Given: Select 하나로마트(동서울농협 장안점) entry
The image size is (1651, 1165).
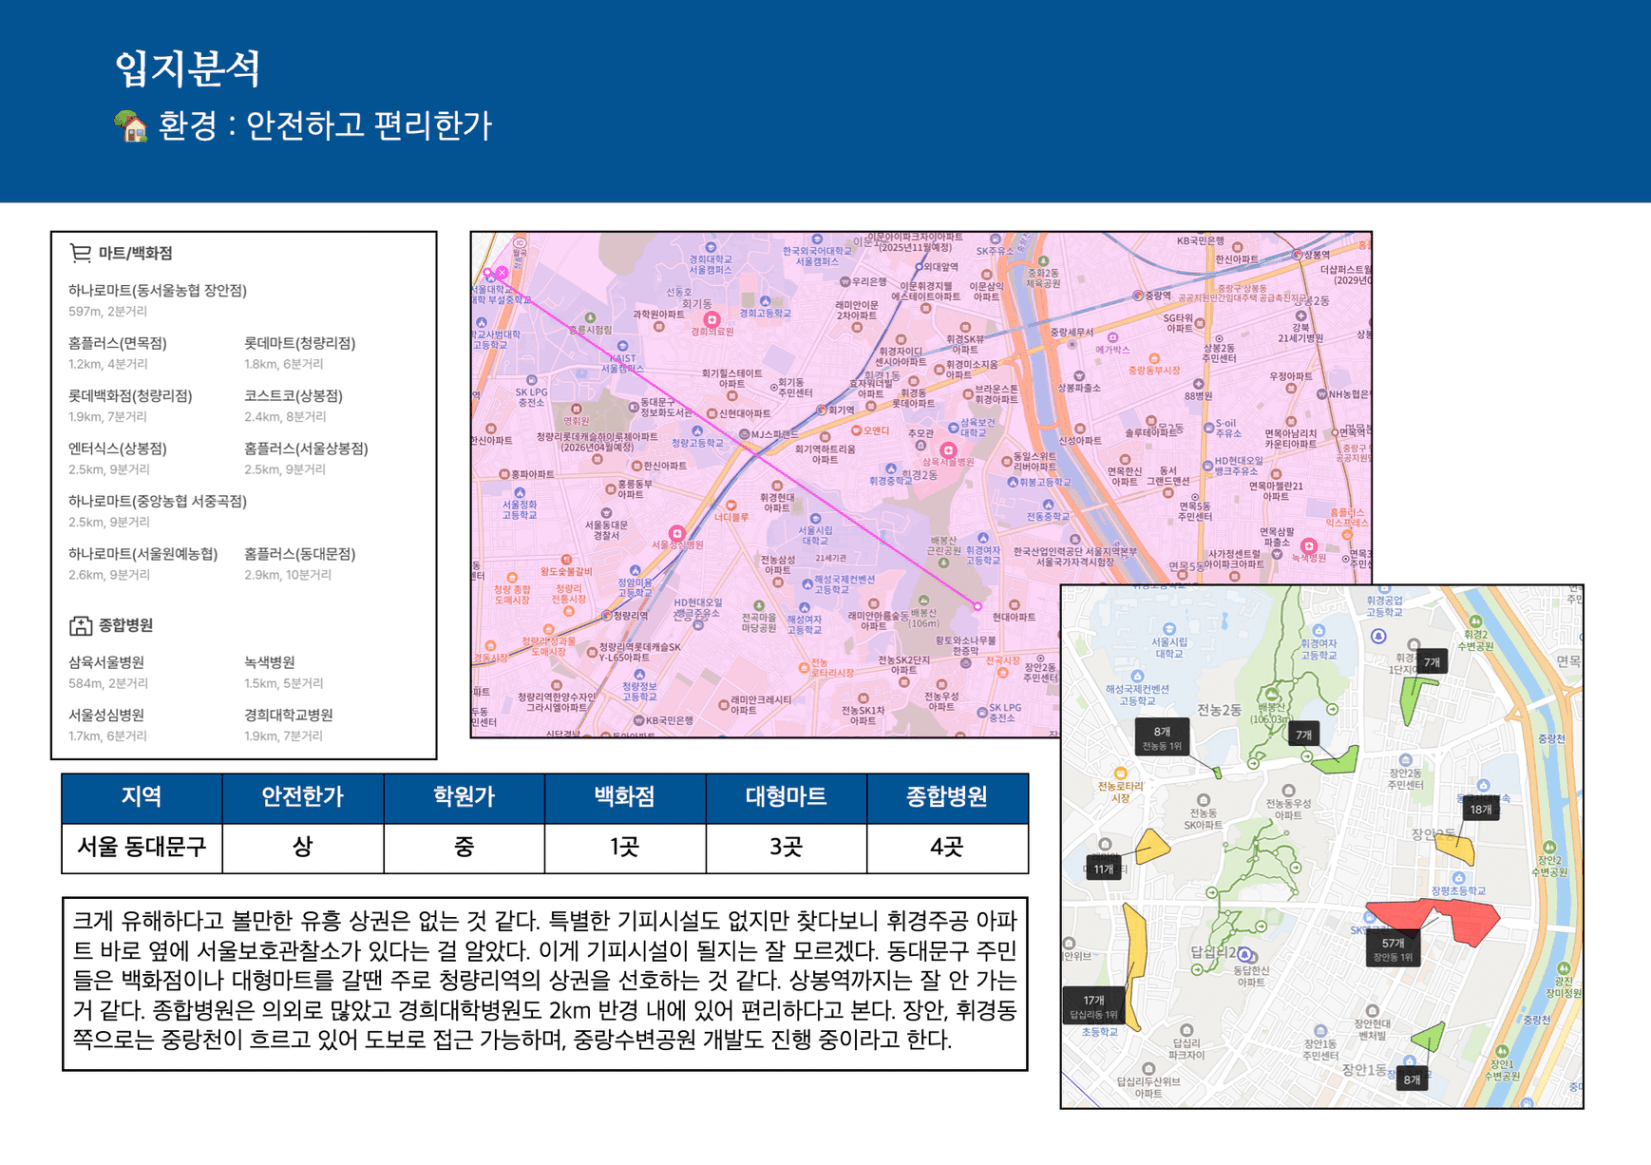Looking at the screenshot, I should tap(157, 290).
